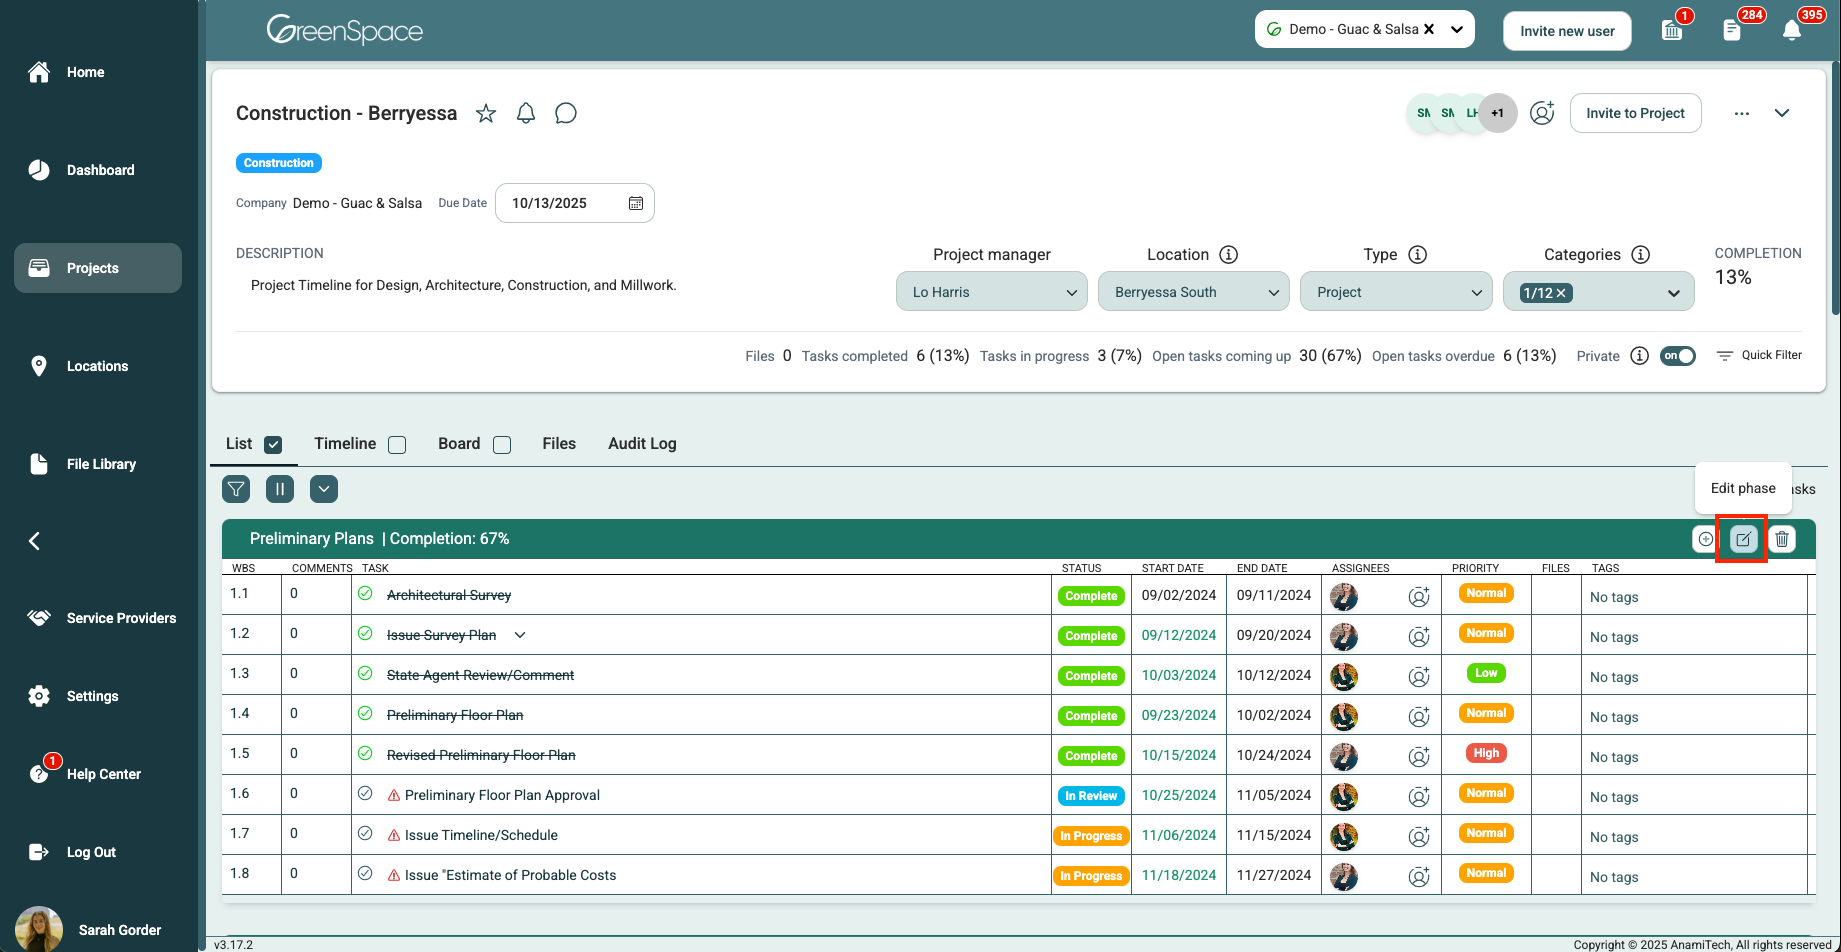Screen dimensions: 1841x952
Task: Click the High priority badge on task 1.5
Action: click(1486, 753)
